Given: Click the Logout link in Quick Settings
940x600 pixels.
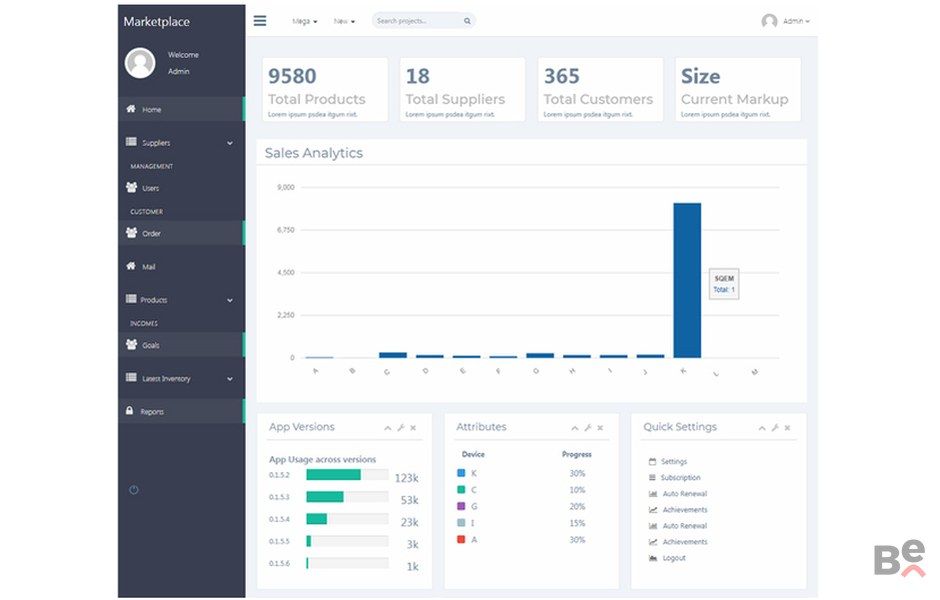Looking at the screenshot, I should tap(673, 558).
